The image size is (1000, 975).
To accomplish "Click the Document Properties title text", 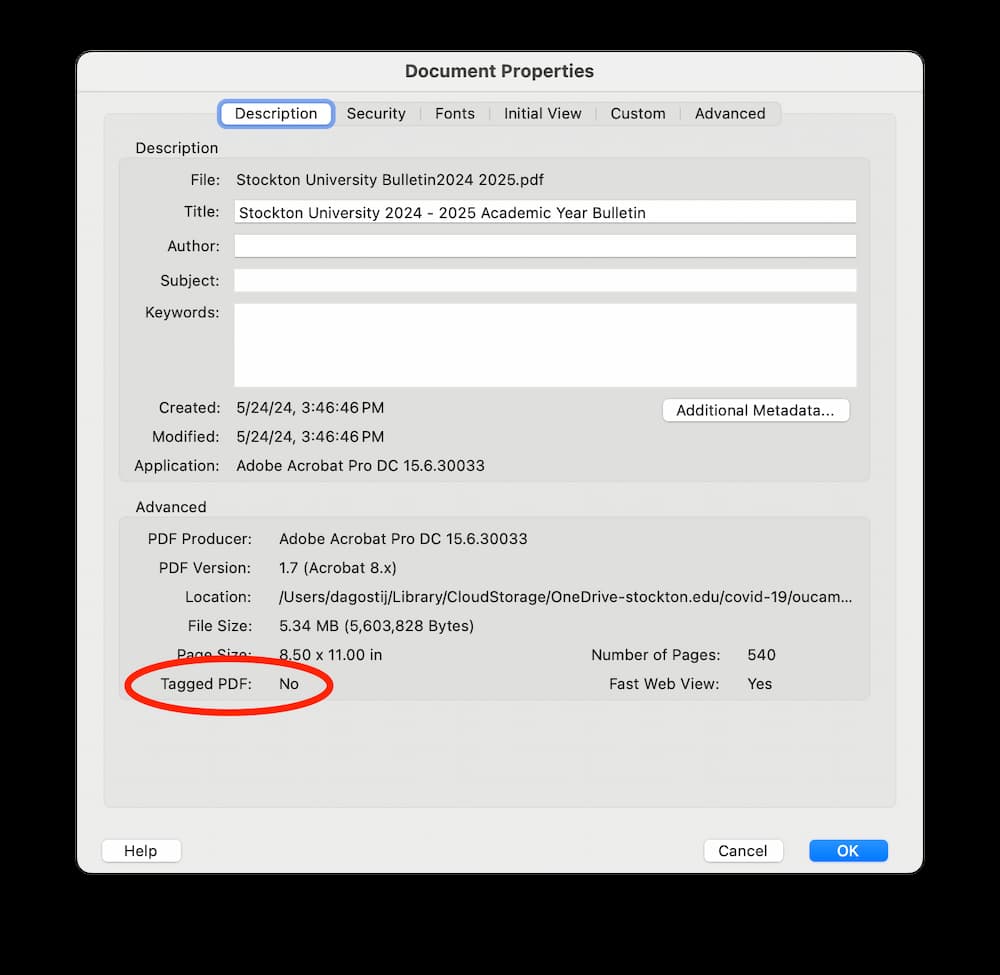I will 499,71.
